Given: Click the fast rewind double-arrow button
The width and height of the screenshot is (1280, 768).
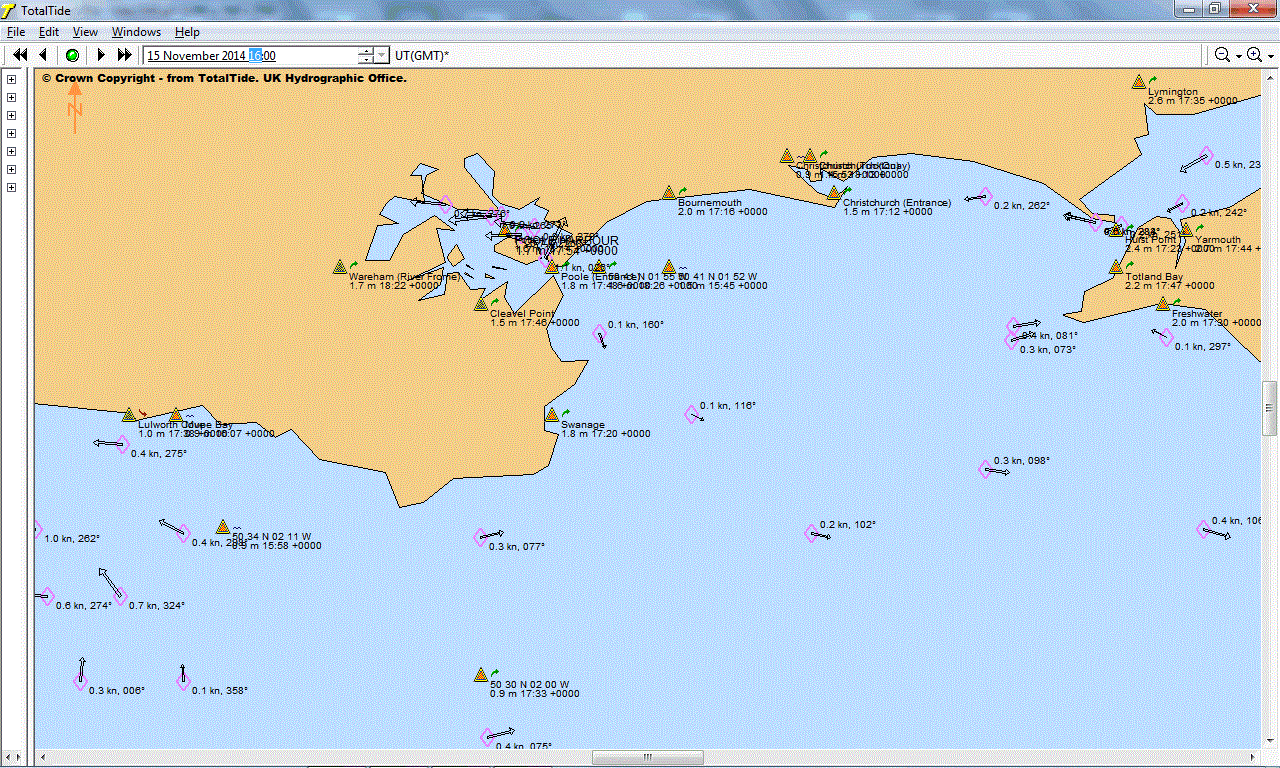Looking at the screenshot, I should (19, 55).
